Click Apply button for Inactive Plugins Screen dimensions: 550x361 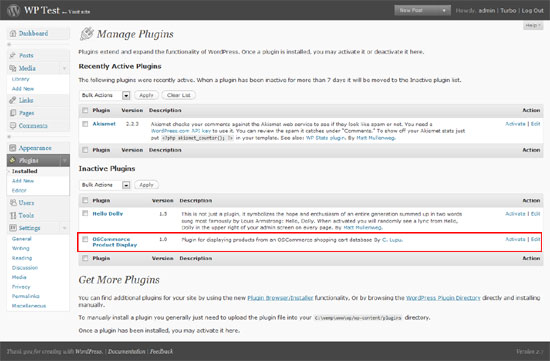146,185
